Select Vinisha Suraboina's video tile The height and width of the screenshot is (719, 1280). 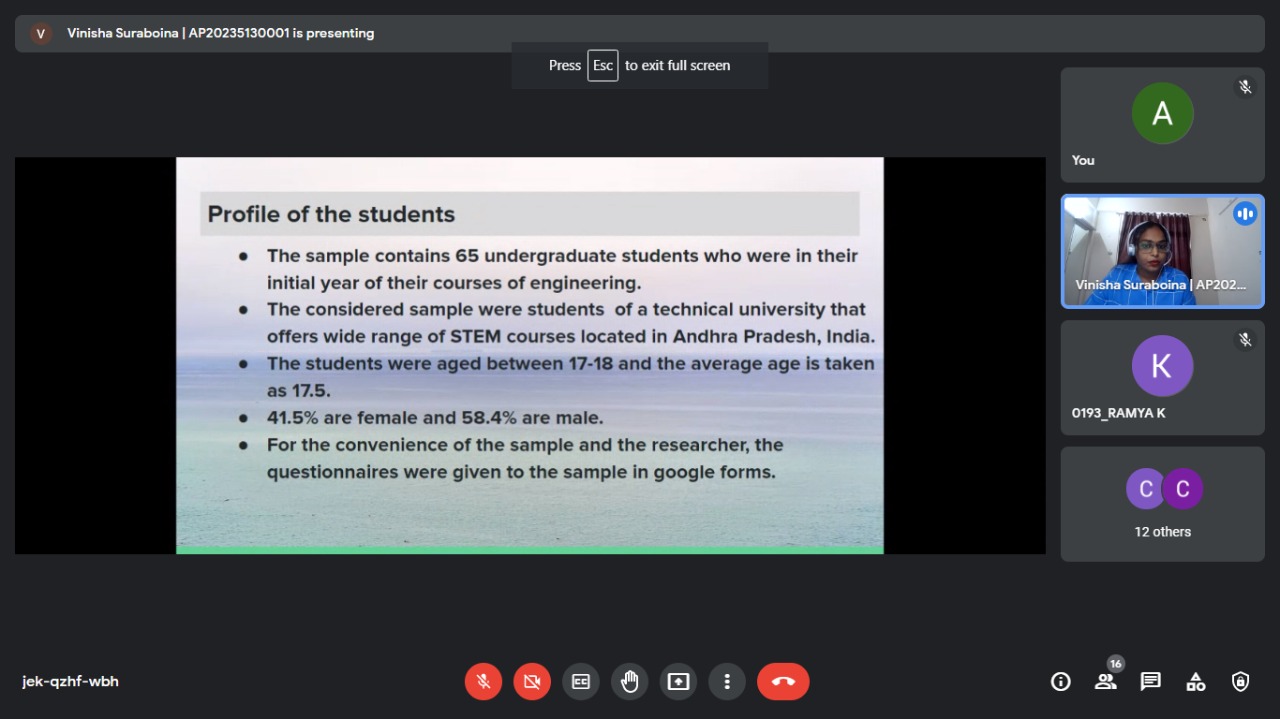point(1162,251)
